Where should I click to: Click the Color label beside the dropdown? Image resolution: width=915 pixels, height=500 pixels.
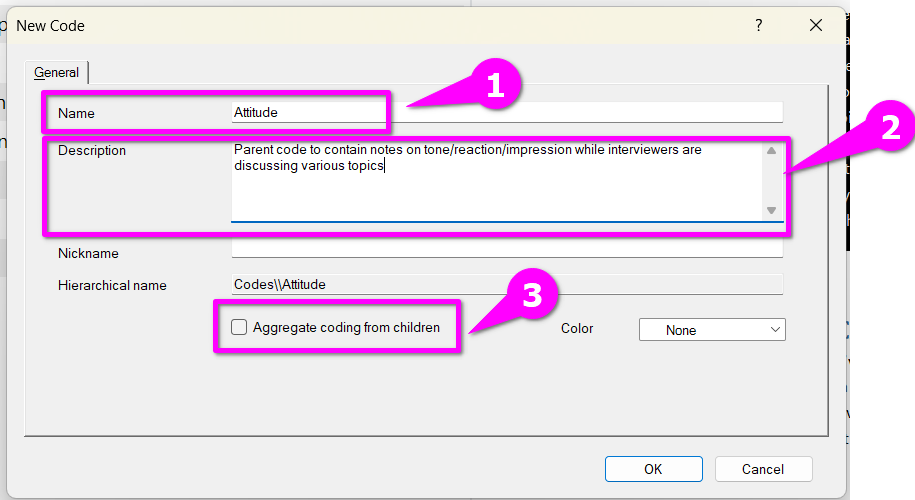[x=577, y=328]
